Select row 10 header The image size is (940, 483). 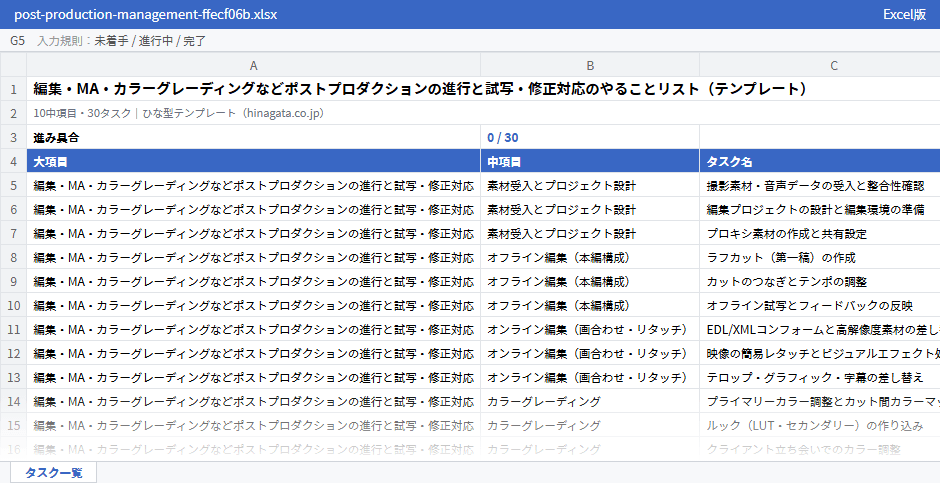[13, 305]
